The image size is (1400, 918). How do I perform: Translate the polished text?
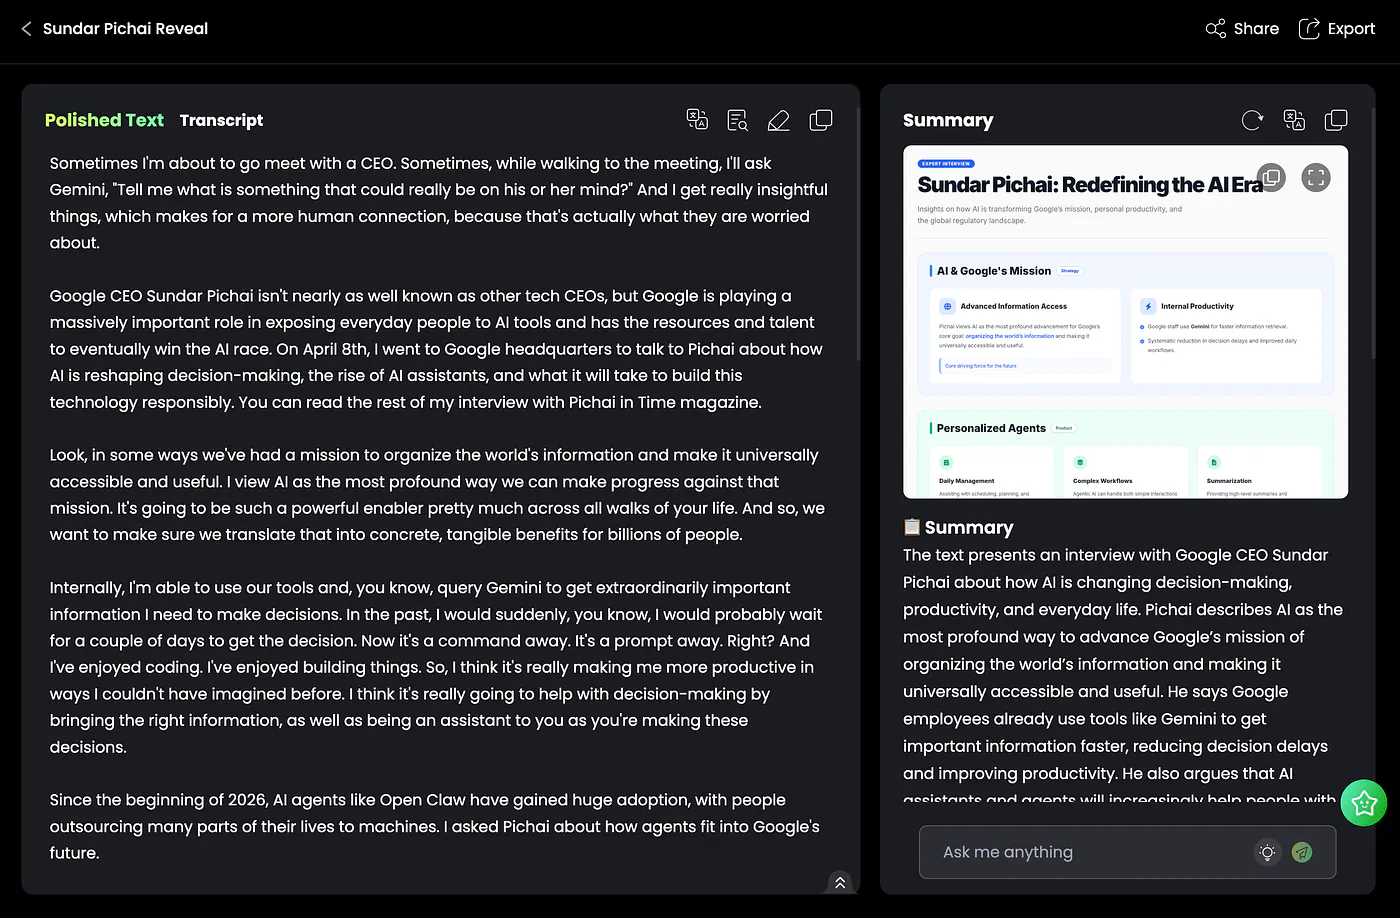coord(697,120)
